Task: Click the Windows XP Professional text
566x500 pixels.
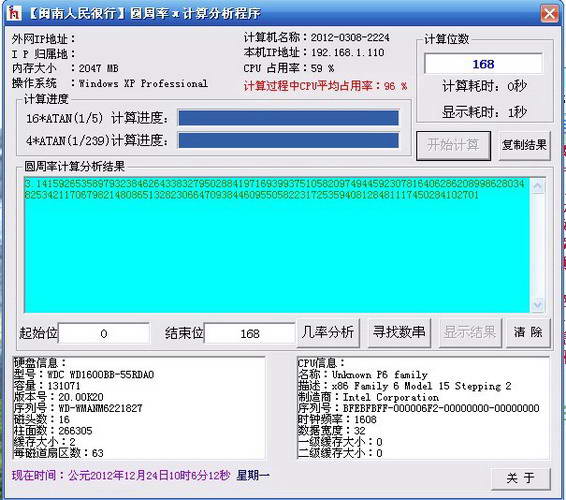Action: coord(143,83)
